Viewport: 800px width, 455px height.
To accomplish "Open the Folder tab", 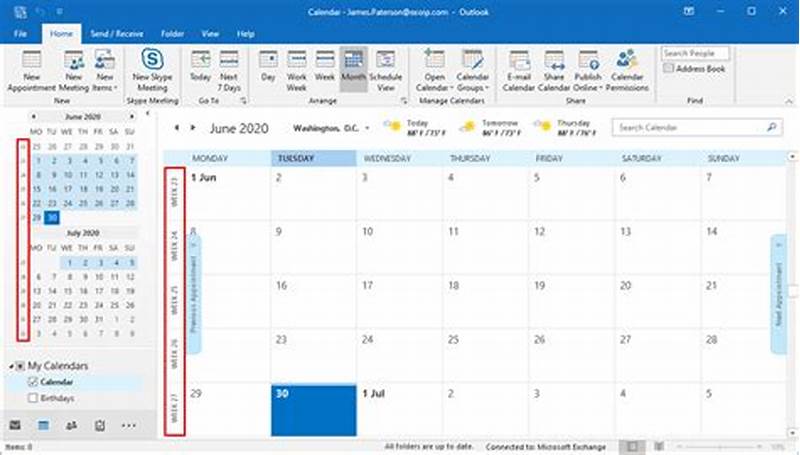I will coord(172,34).
